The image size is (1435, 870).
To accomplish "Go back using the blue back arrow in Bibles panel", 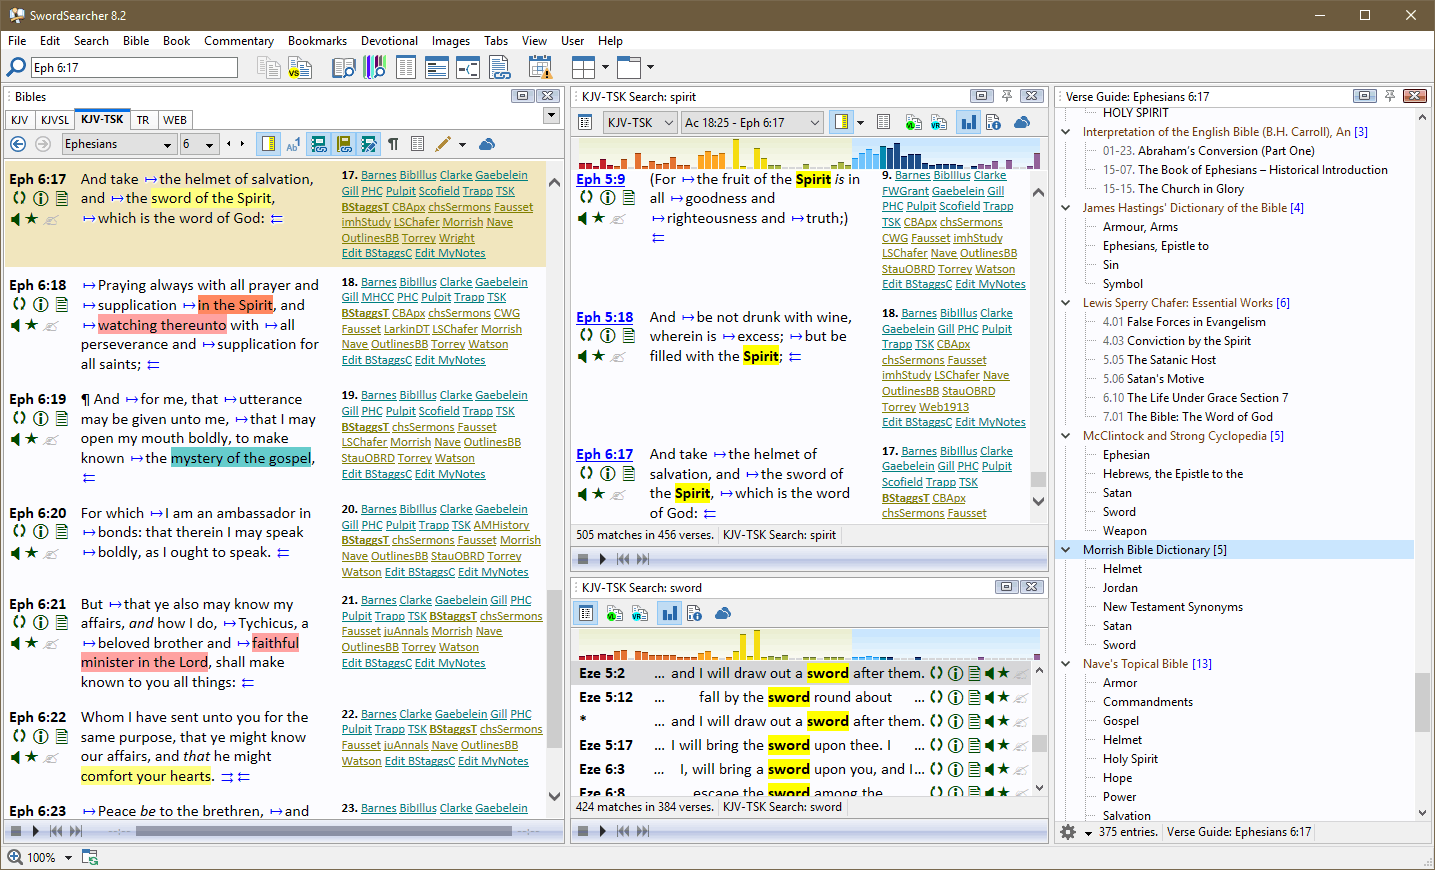I will point(18,144).
